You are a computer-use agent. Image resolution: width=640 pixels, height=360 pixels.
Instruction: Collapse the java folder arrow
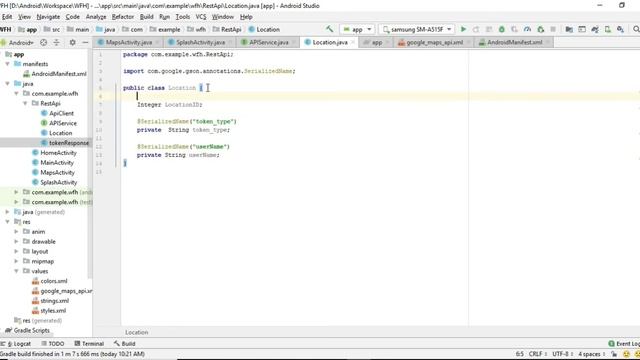pos(7,83)
